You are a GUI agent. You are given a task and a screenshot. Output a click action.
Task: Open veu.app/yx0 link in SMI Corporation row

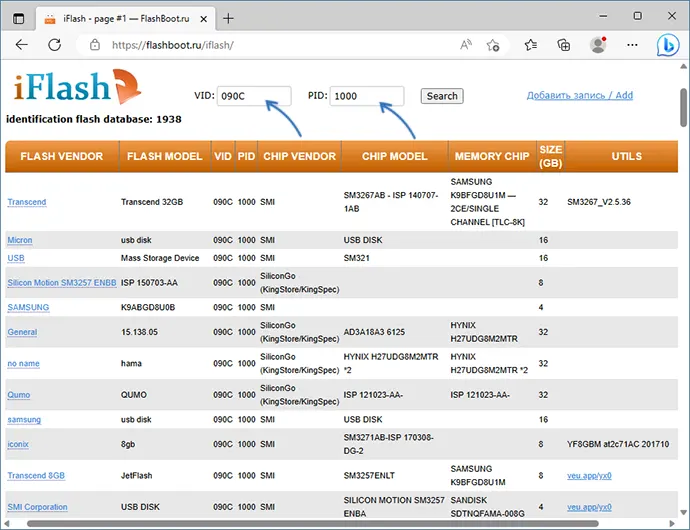pyautogui.click(x=589, y=507)
